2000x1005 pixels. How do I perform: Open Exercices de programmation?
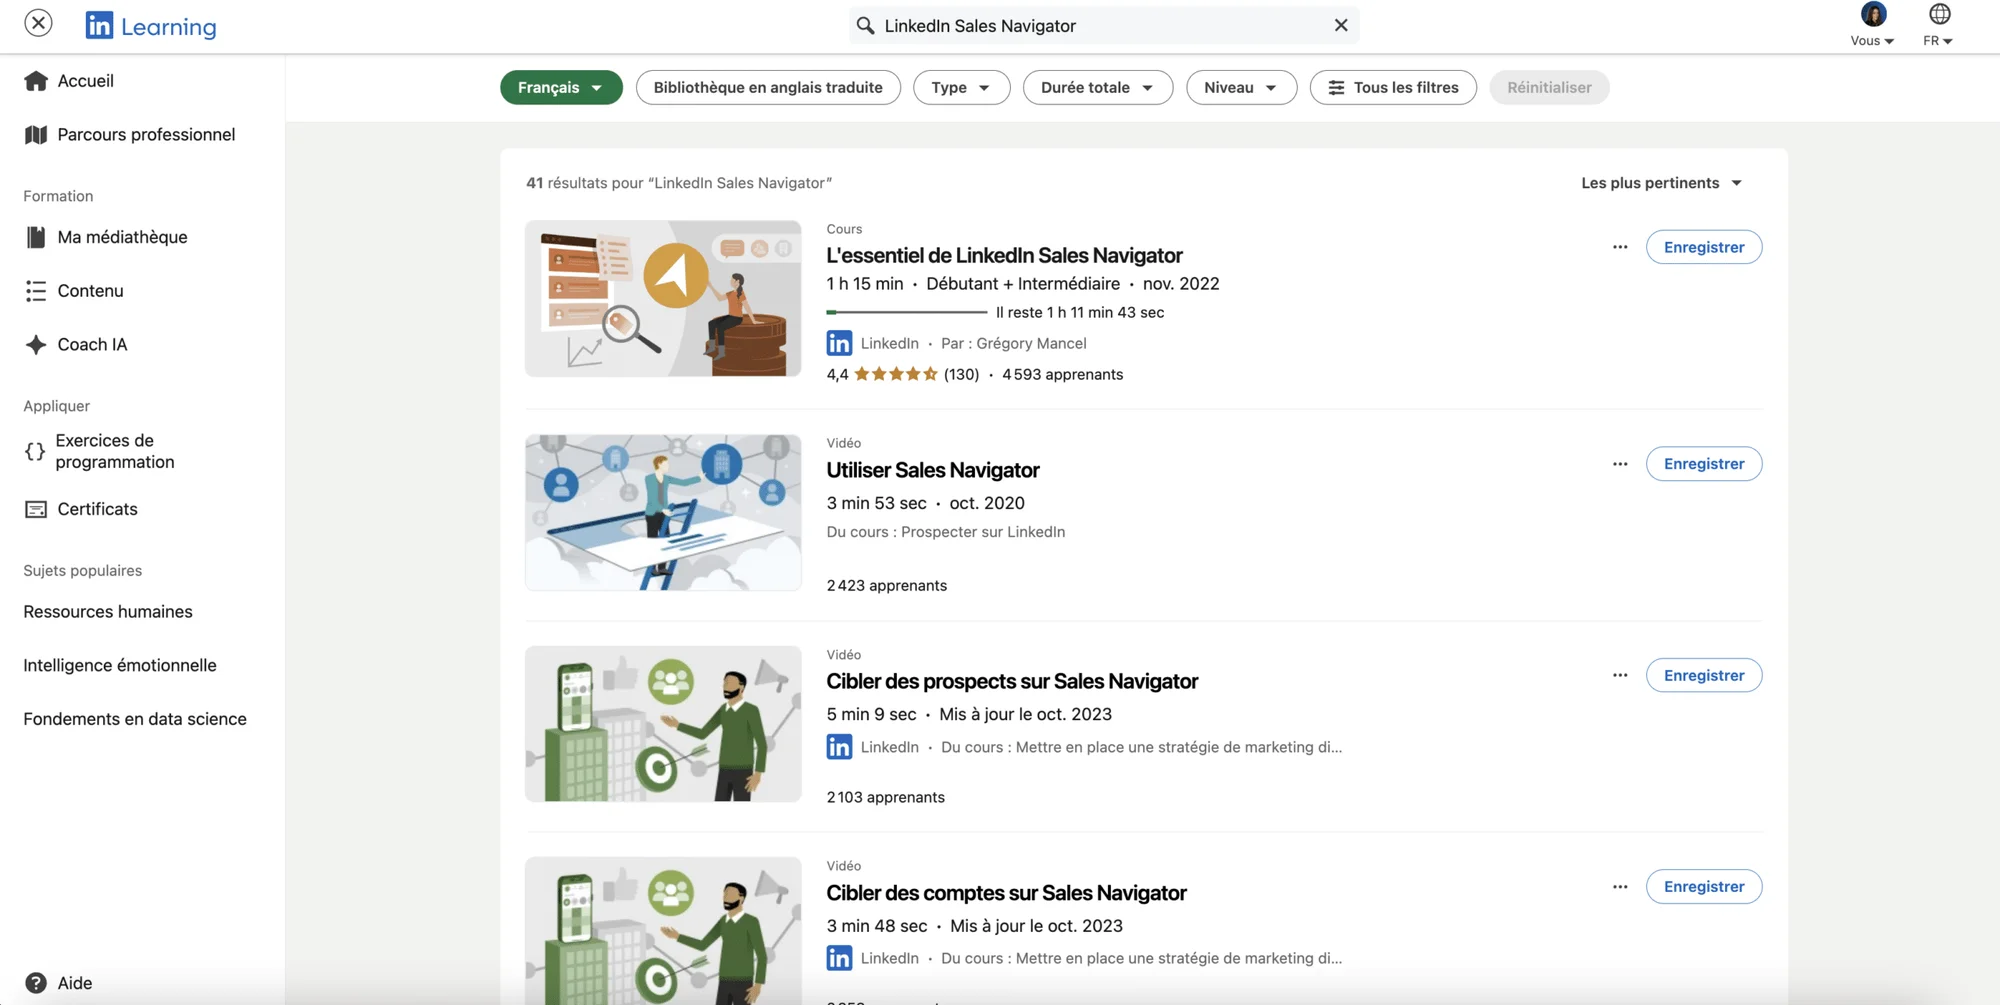click(99, 451)
